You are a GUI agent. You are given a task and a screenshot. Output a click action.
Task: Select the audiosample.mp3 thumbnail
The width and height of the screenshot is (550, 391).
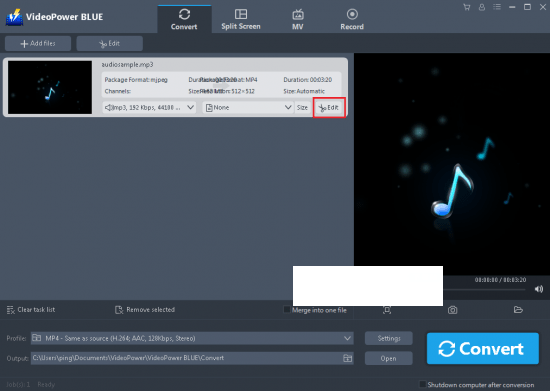point(50,87)
